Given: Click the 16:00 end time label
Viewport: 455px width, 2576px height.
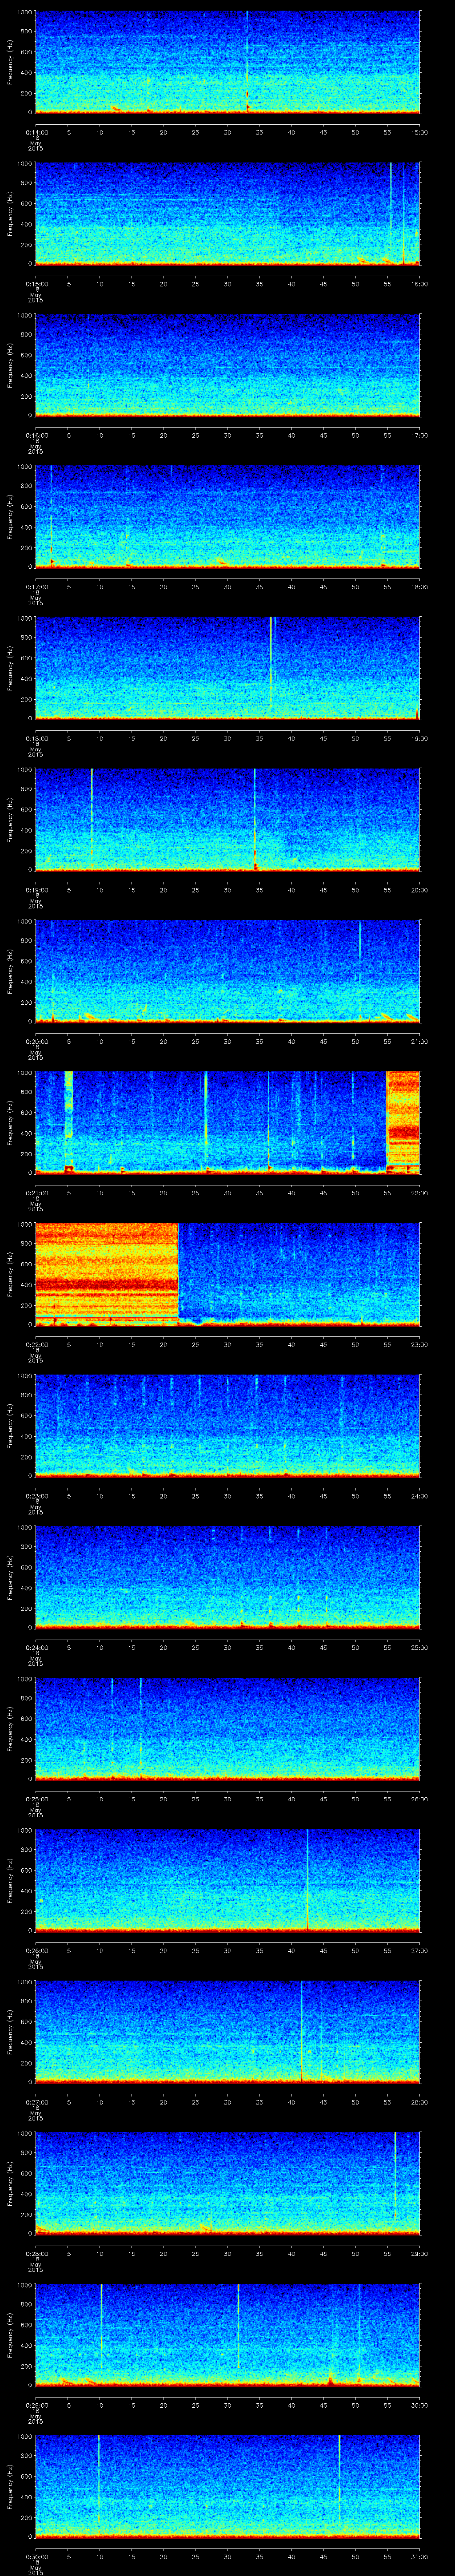Looking at the screenshot, I should pyautogui.click(x=419, y=284).
